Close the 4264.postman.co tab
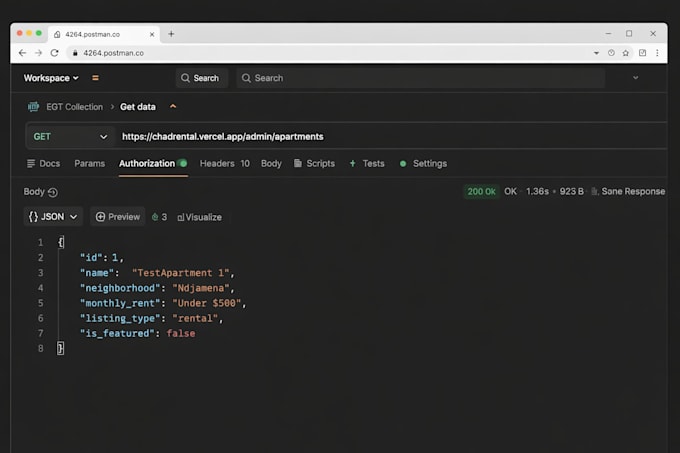680x453 pixels. coord(152,34)
